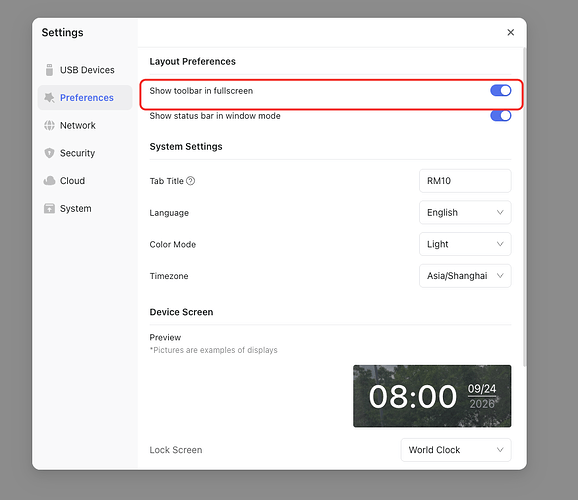Toggle Show toolbar in fullscreen switch
The image size is (578, 500).
pyautogui.click(x=501, y=90)
